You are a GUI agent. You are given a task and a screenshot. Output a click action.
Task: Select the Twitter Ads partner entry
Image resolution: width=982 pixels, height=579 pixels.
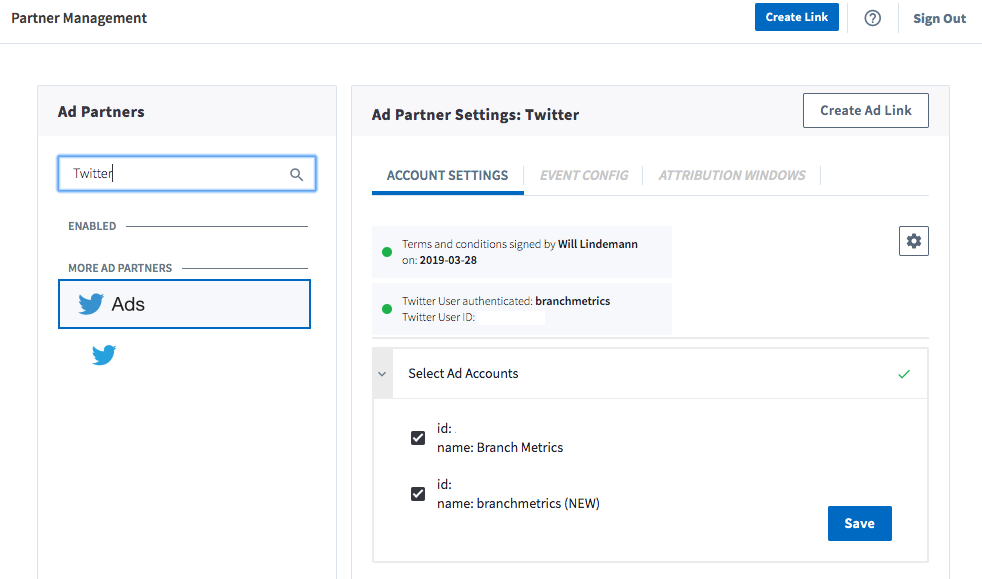(184, 304)
